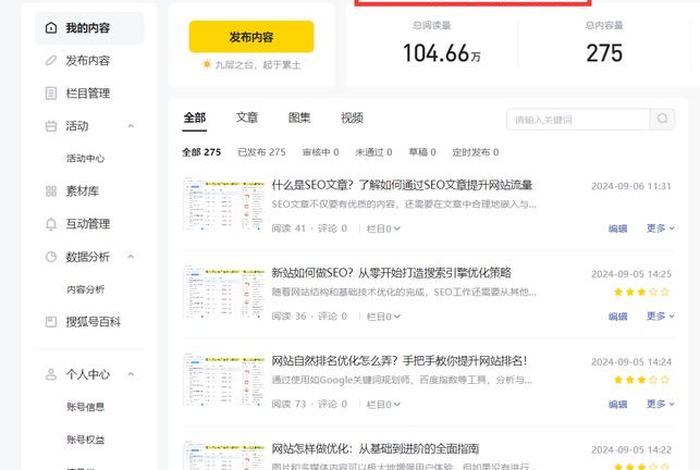Open article title 网站怎样做优化
This screenshot has width=700, height=470.
click(x=375, y=449)
